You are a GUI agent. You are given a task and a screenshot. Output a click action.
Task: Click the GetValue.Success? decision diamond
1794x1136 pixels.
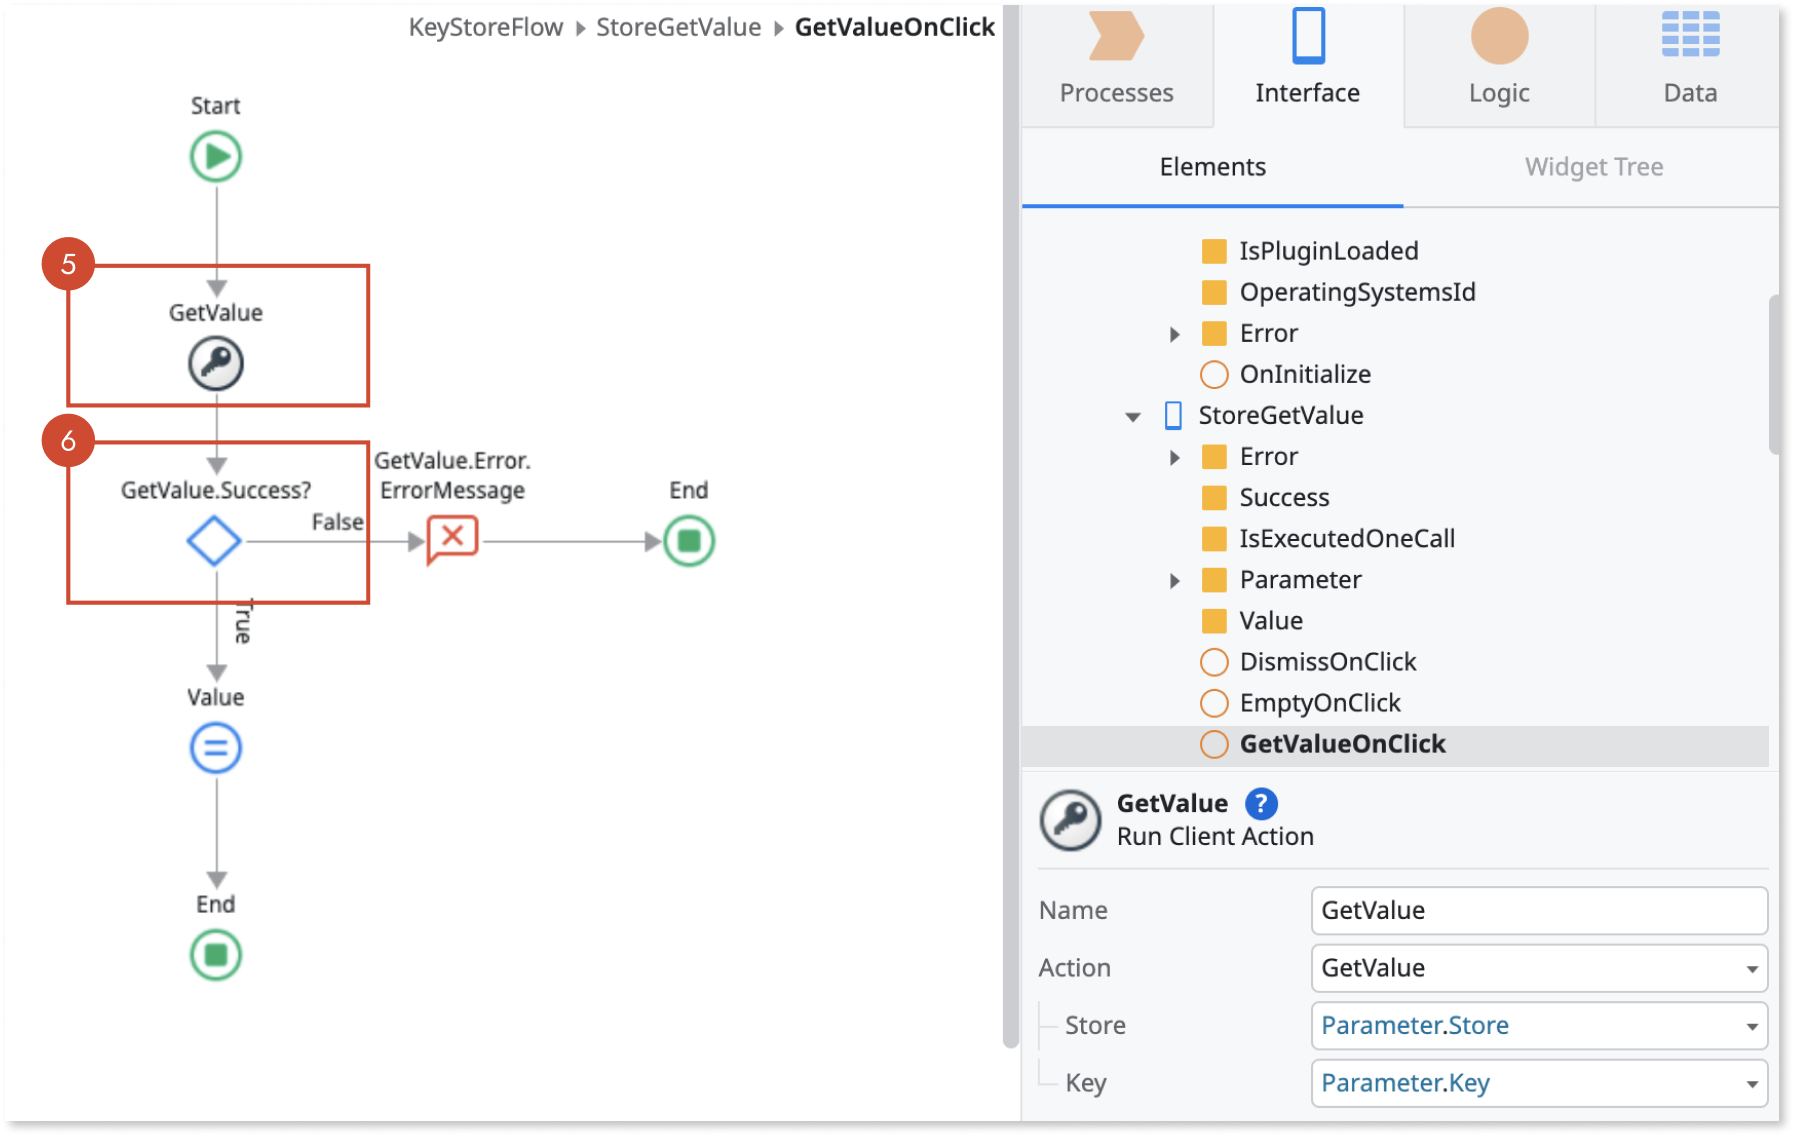[x=214, y=540]
